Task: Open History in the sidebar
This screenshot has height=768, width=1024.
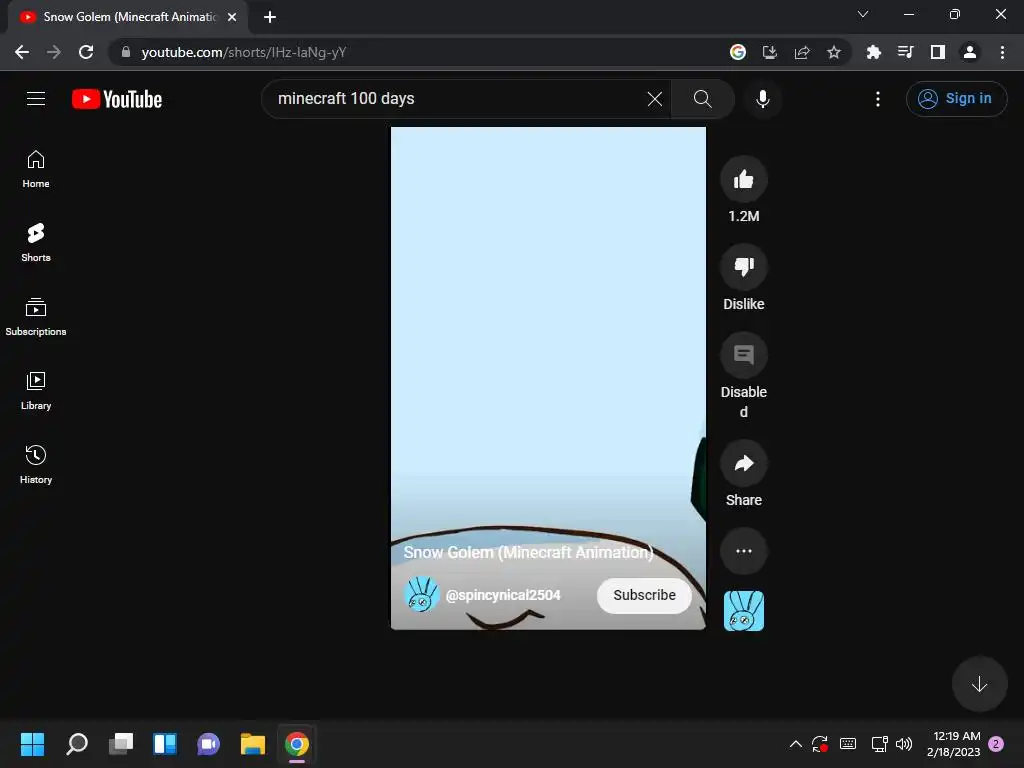Action: pos(36,464)
